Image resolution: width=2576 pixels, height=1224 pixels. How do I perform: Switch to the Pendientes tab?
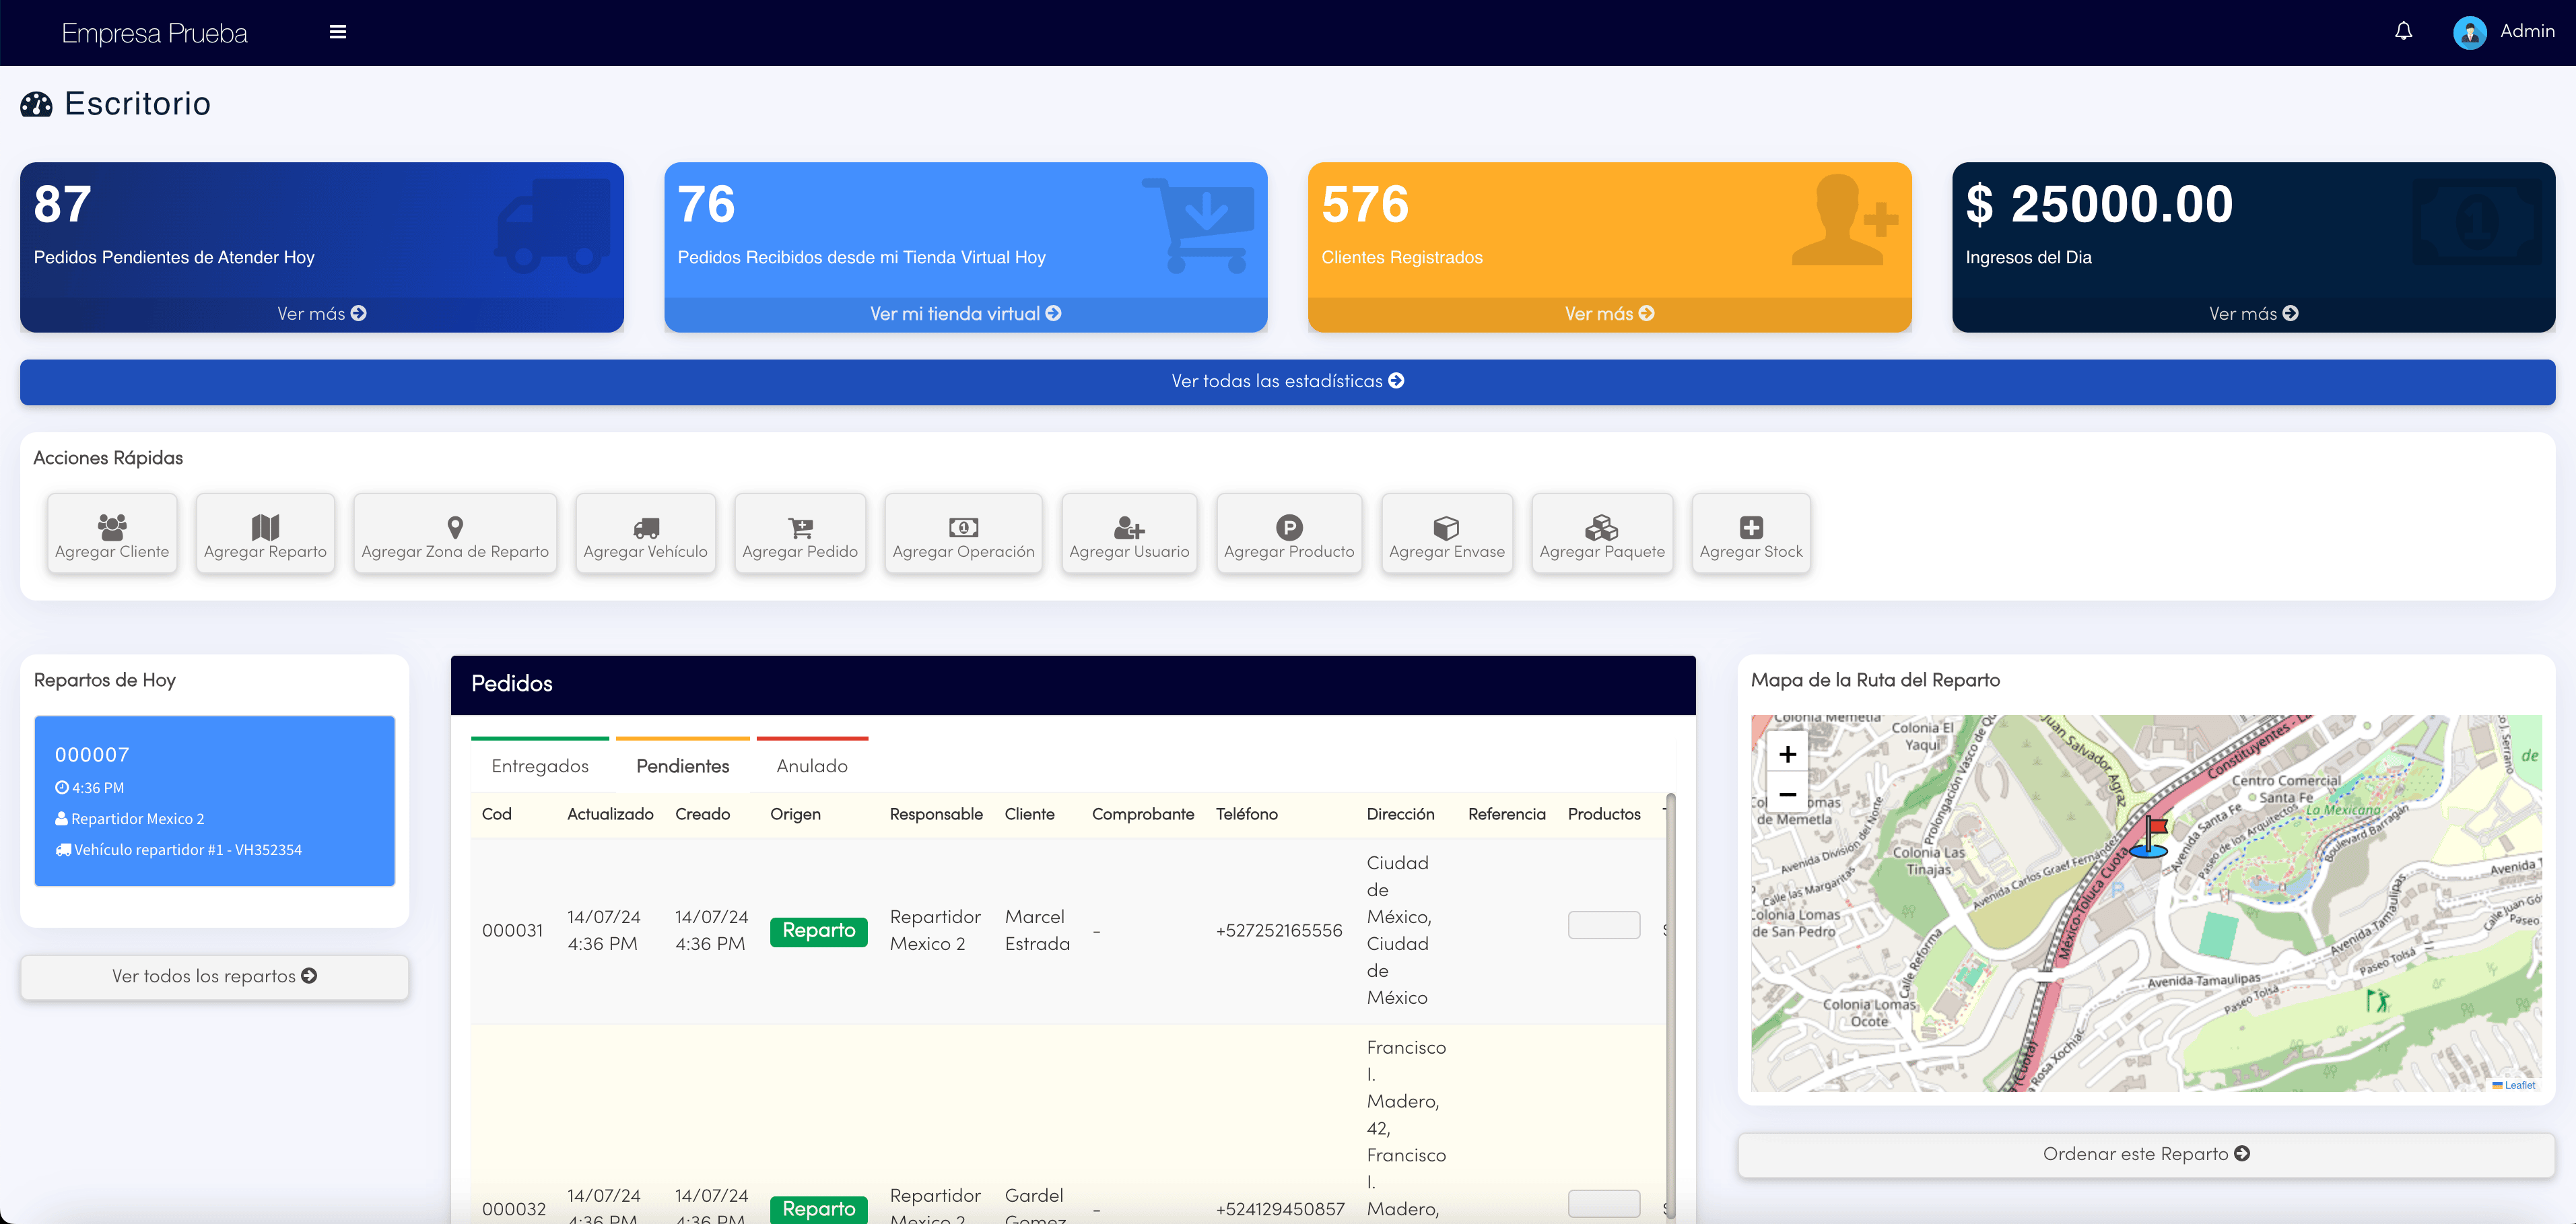pos(683,766)
